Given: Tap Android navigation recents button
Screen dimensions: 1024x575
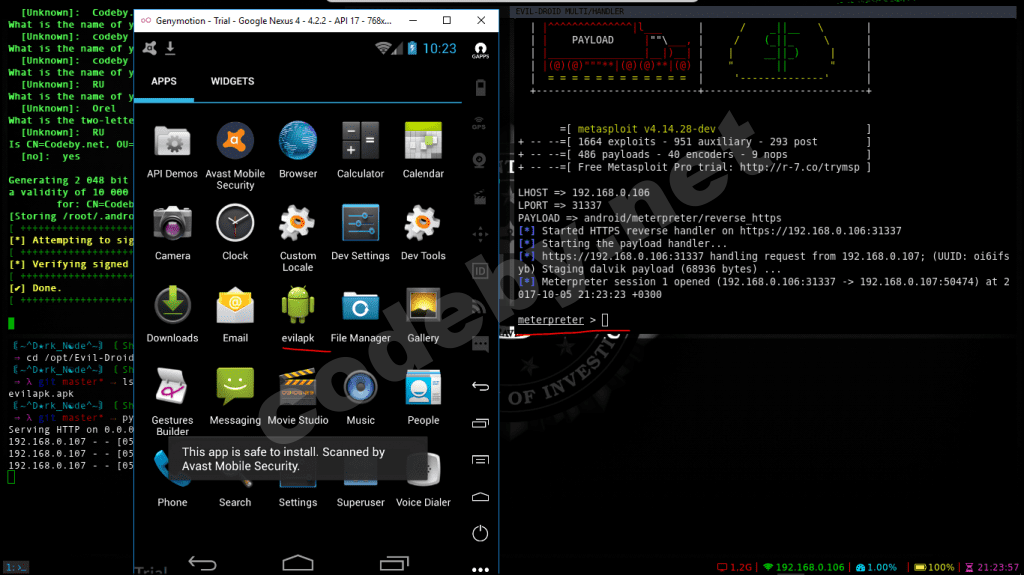Looking at the screenshot, I should [x=394, y=563].
